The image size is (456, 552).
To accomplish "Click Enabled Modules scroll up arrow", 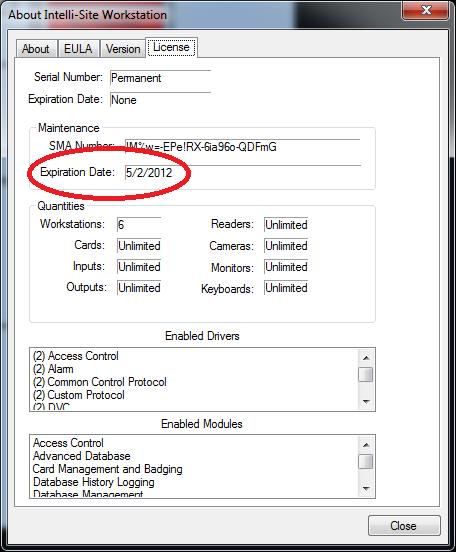I will coord(366,445).
